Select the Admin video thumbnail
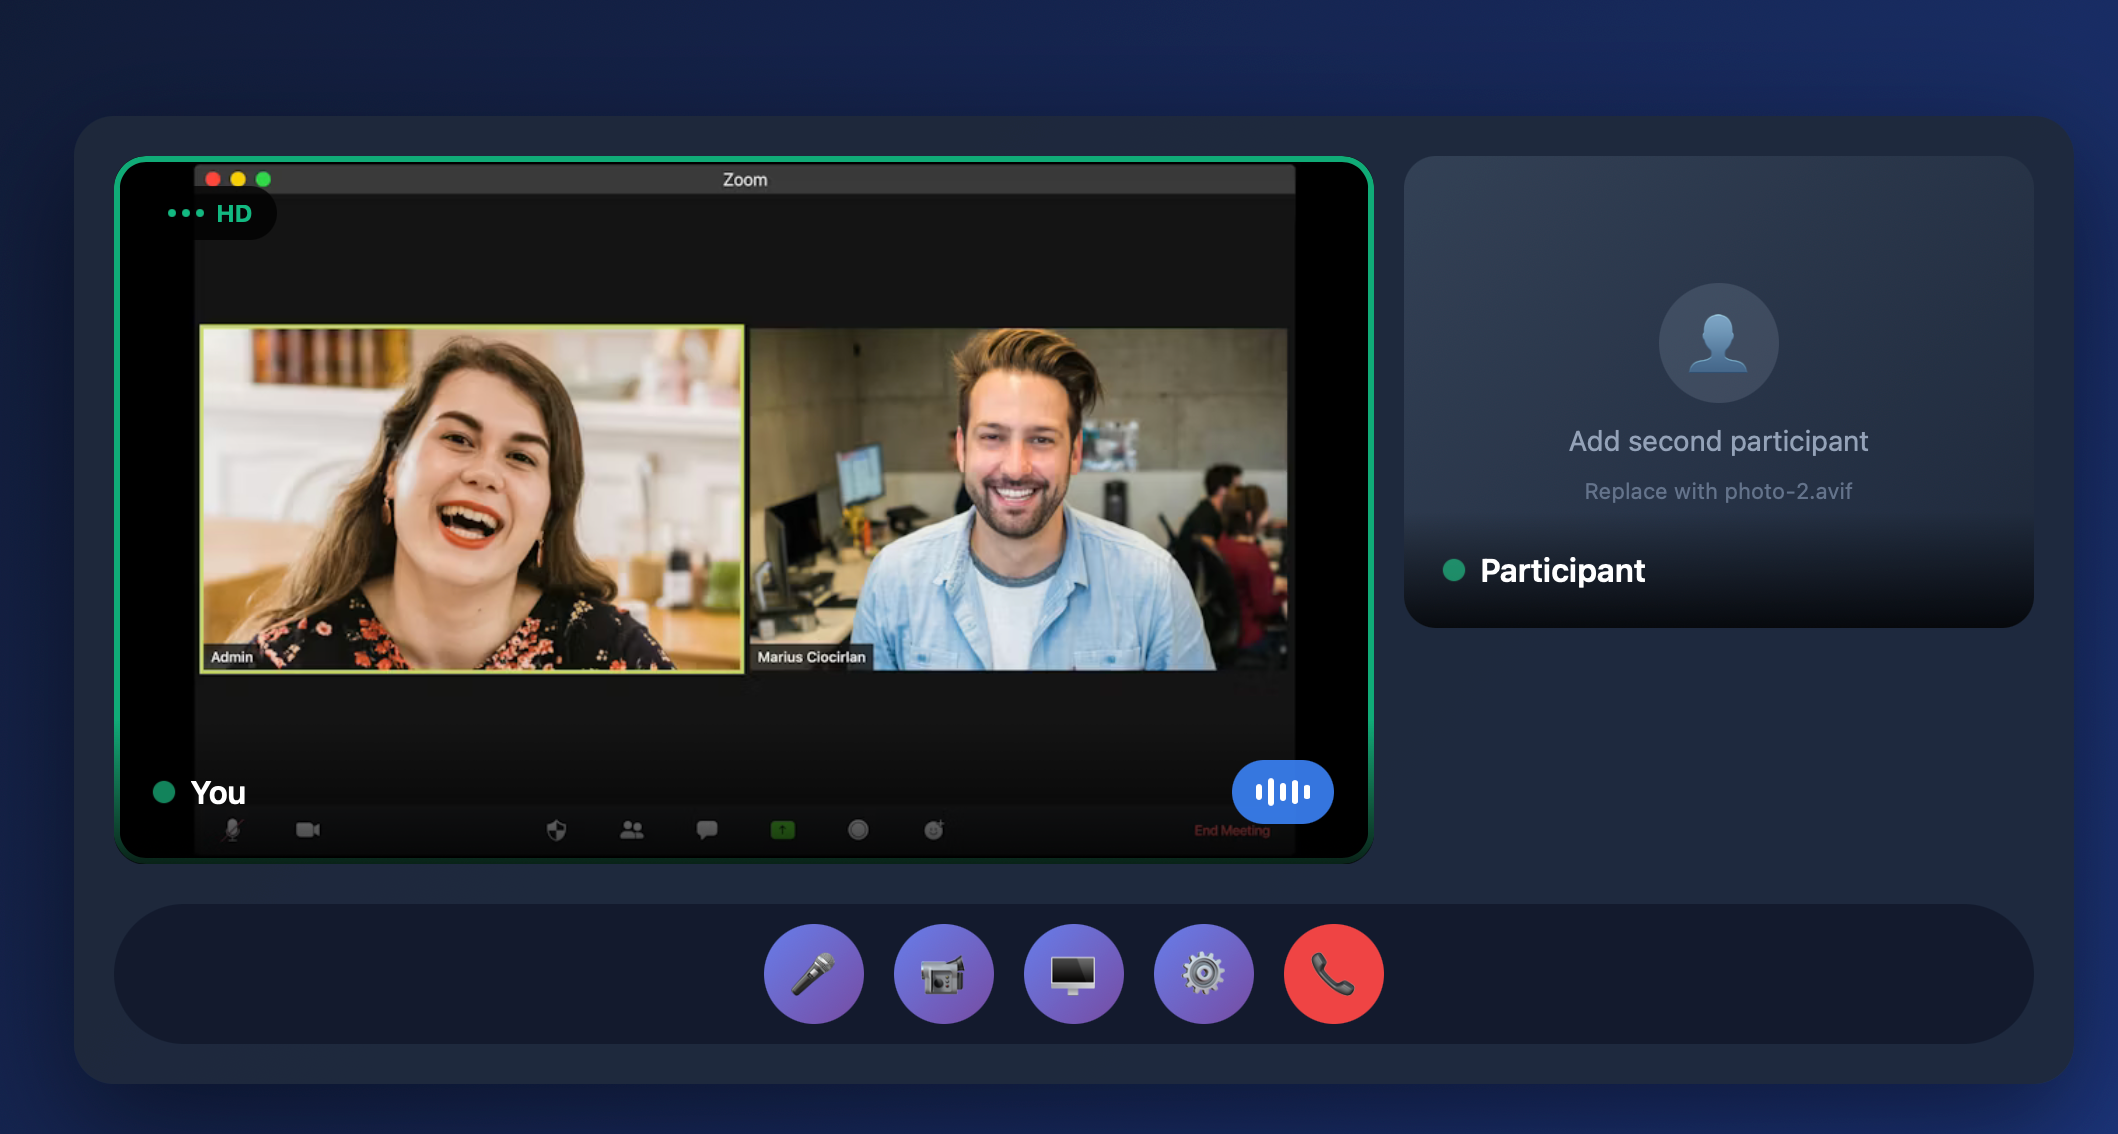The height and width of the screenshot is (1134, 2118). point(472,498)
